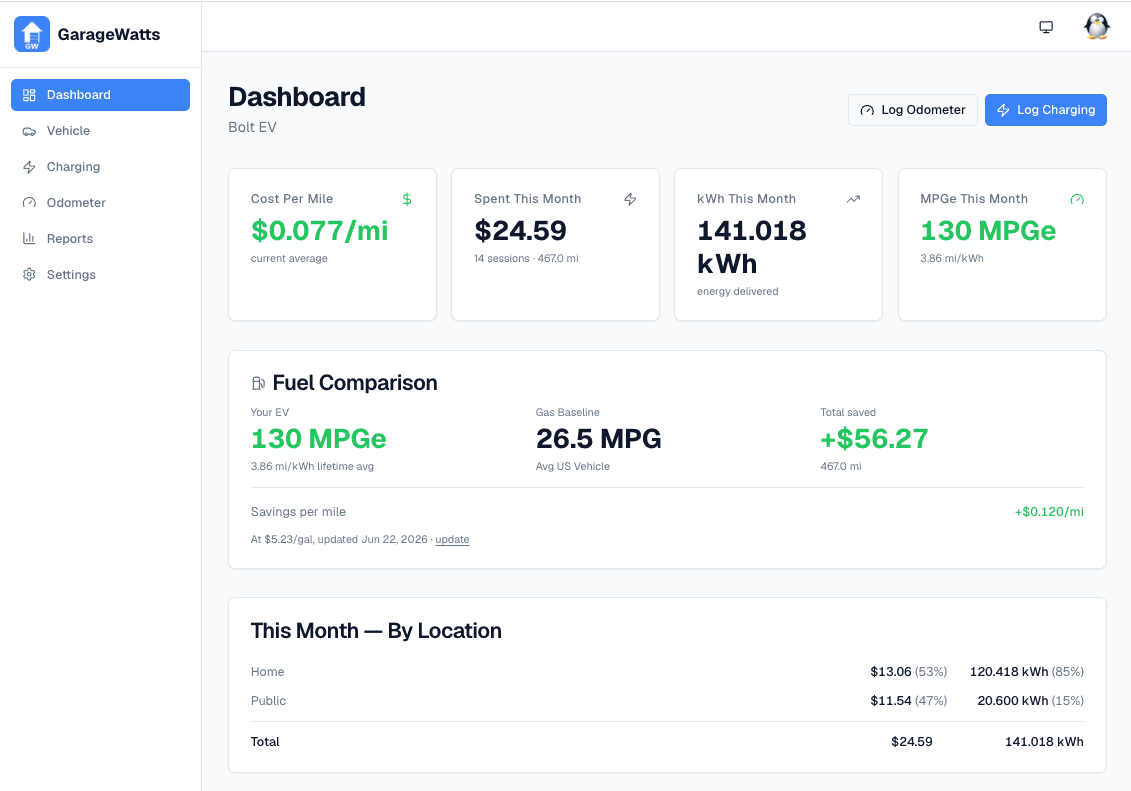
Task: Click the Savings per mile label
Action: pos(298,512)
